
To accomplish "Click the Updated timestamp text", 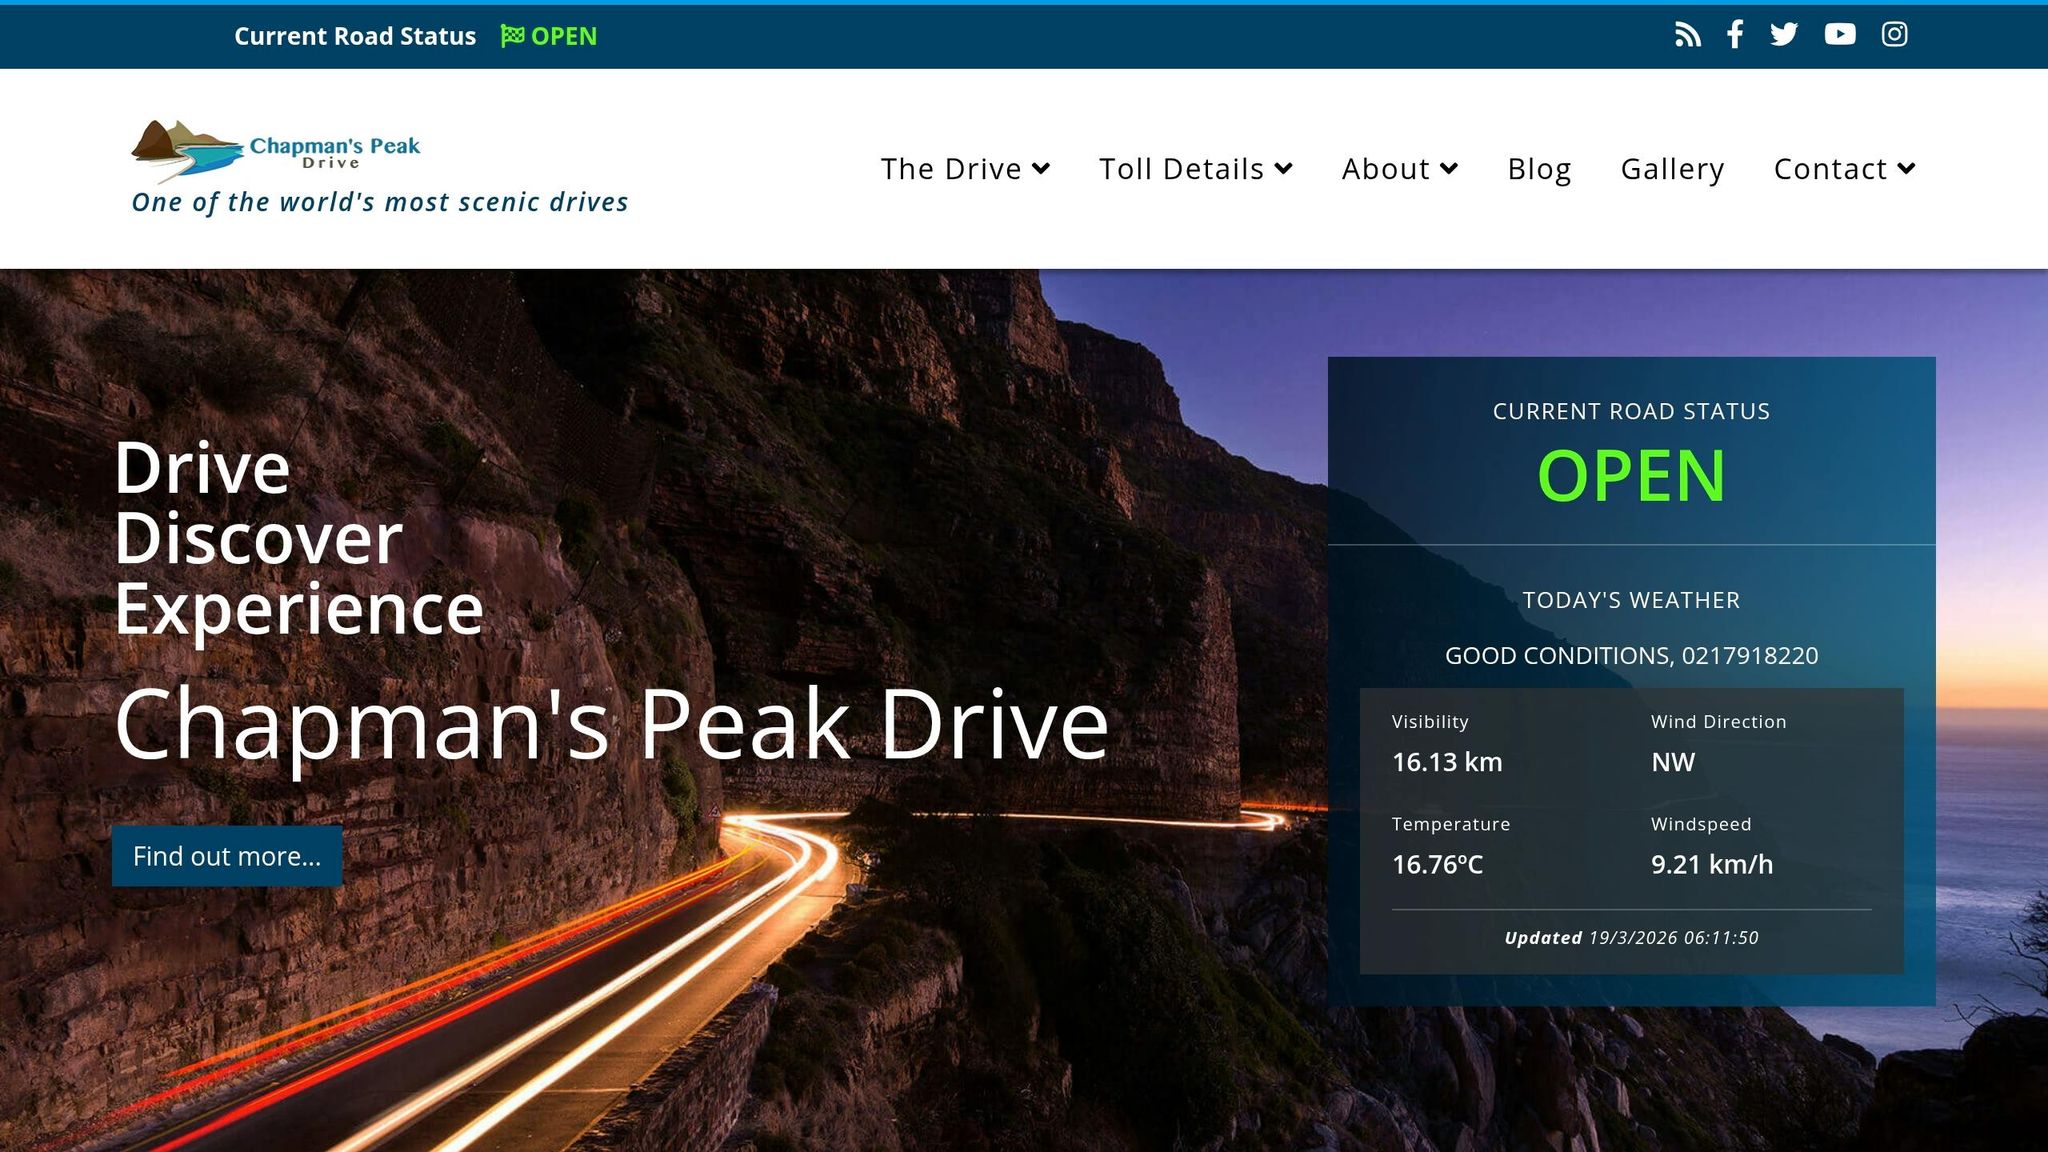I will [x=1631, y=938].
